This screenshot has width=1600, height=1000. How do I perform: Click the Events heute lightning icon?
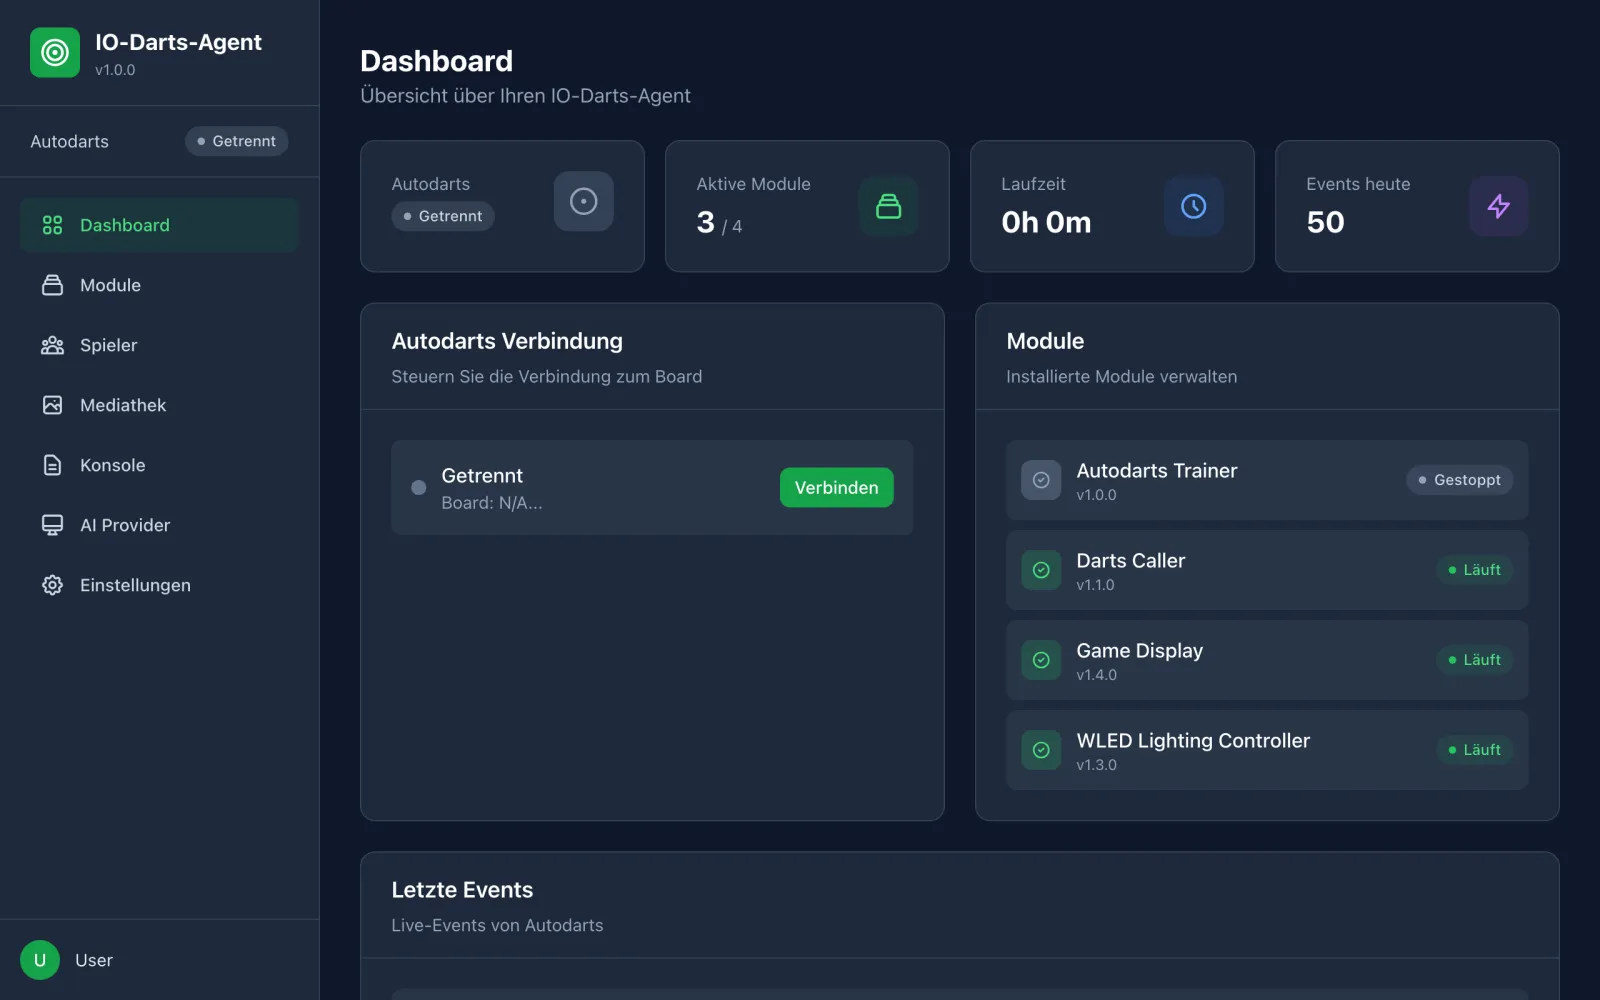click(x=1499, y=206)
